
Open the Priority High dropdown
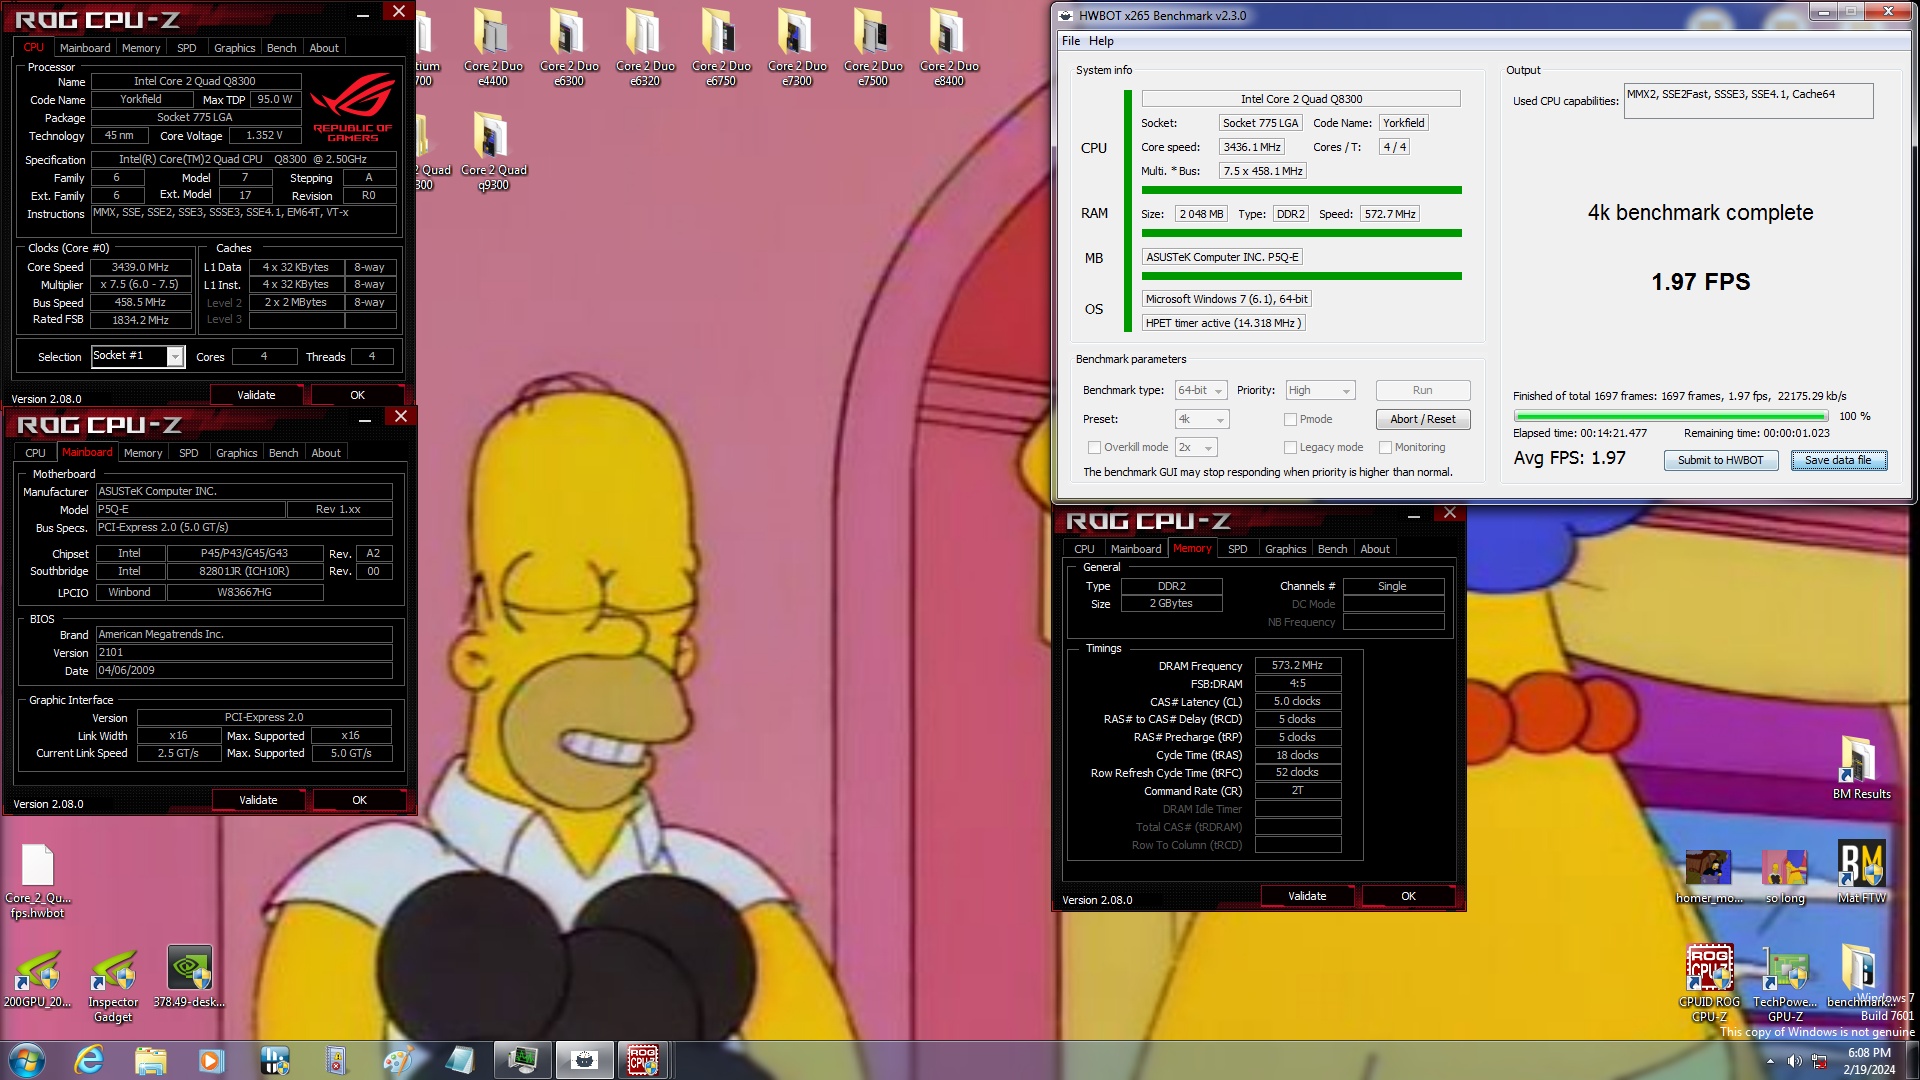click(1320, 391)
